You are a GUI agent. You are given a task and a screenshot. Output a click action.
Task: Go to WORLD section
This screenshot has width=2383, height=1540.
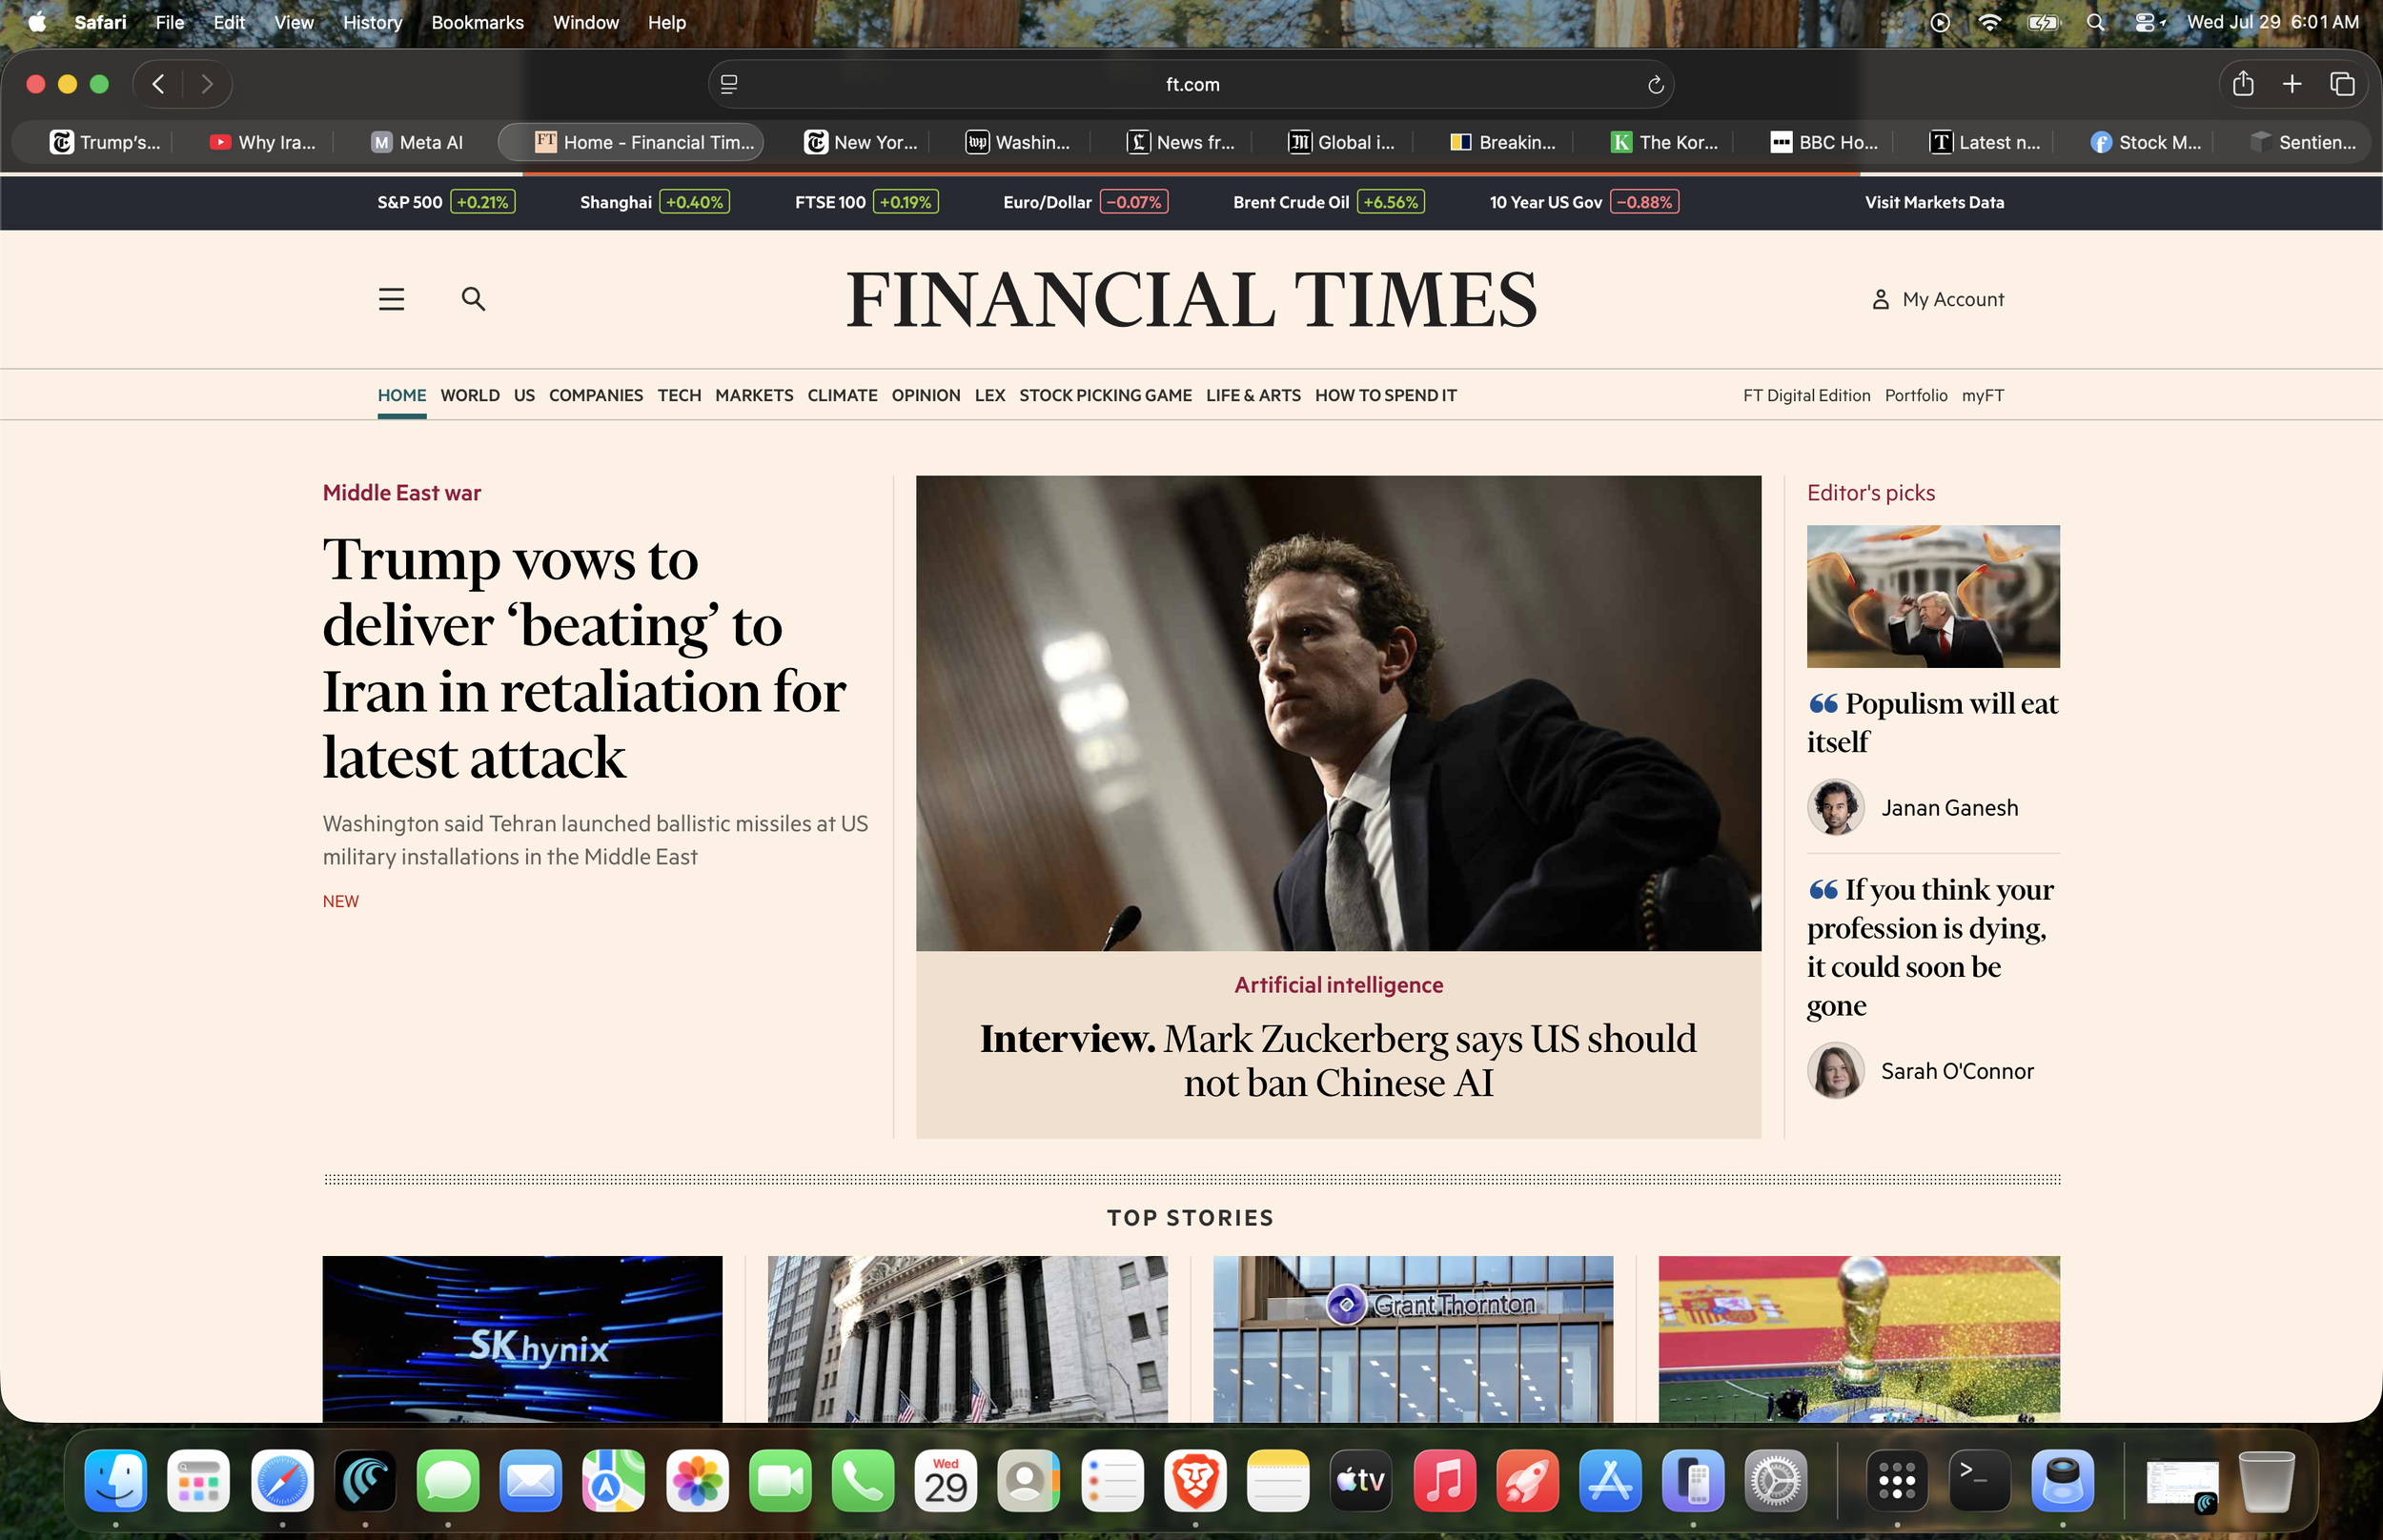[x=470, y=395]
